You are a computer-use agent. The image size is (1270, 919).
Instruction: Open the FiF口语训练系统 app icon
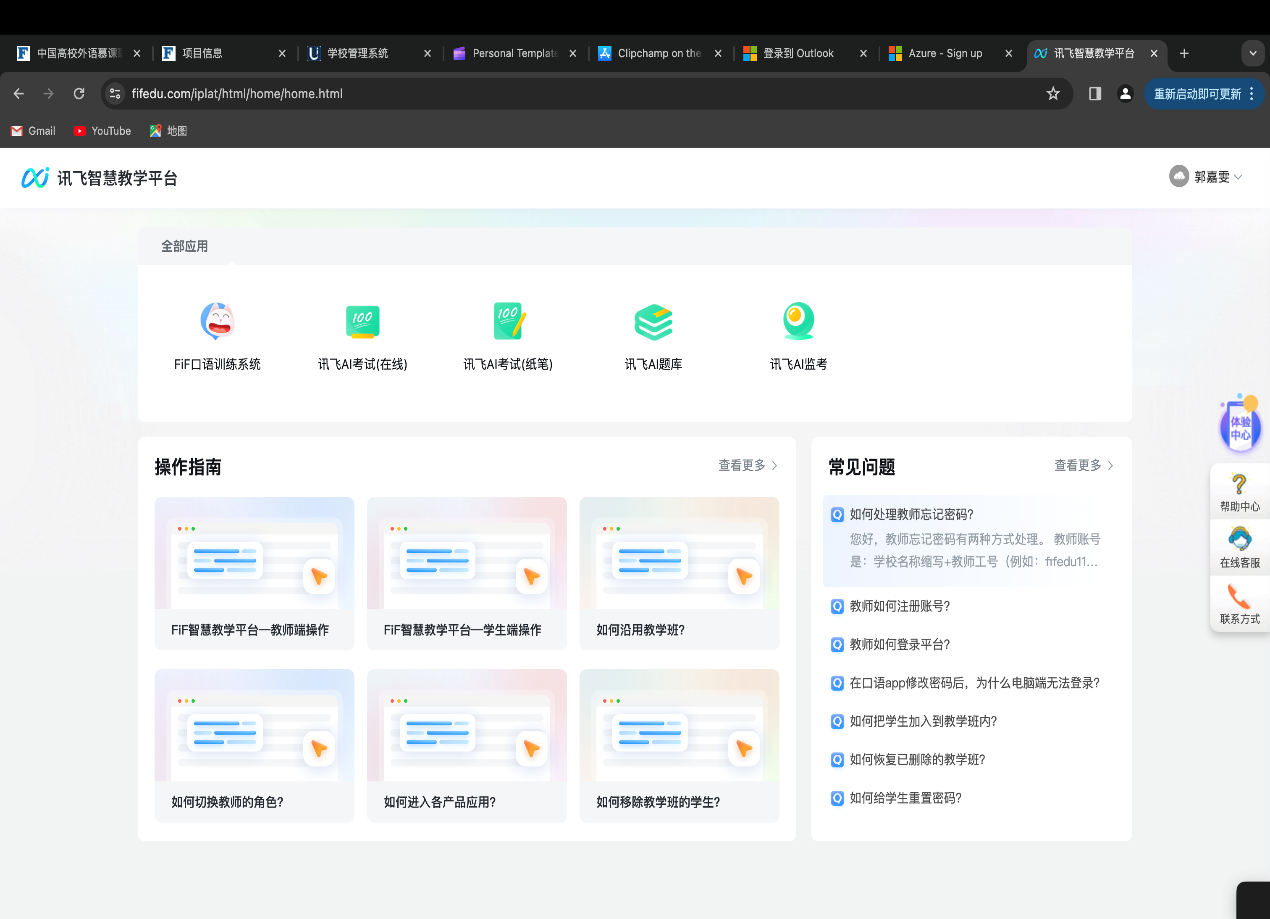click(217, 322)
